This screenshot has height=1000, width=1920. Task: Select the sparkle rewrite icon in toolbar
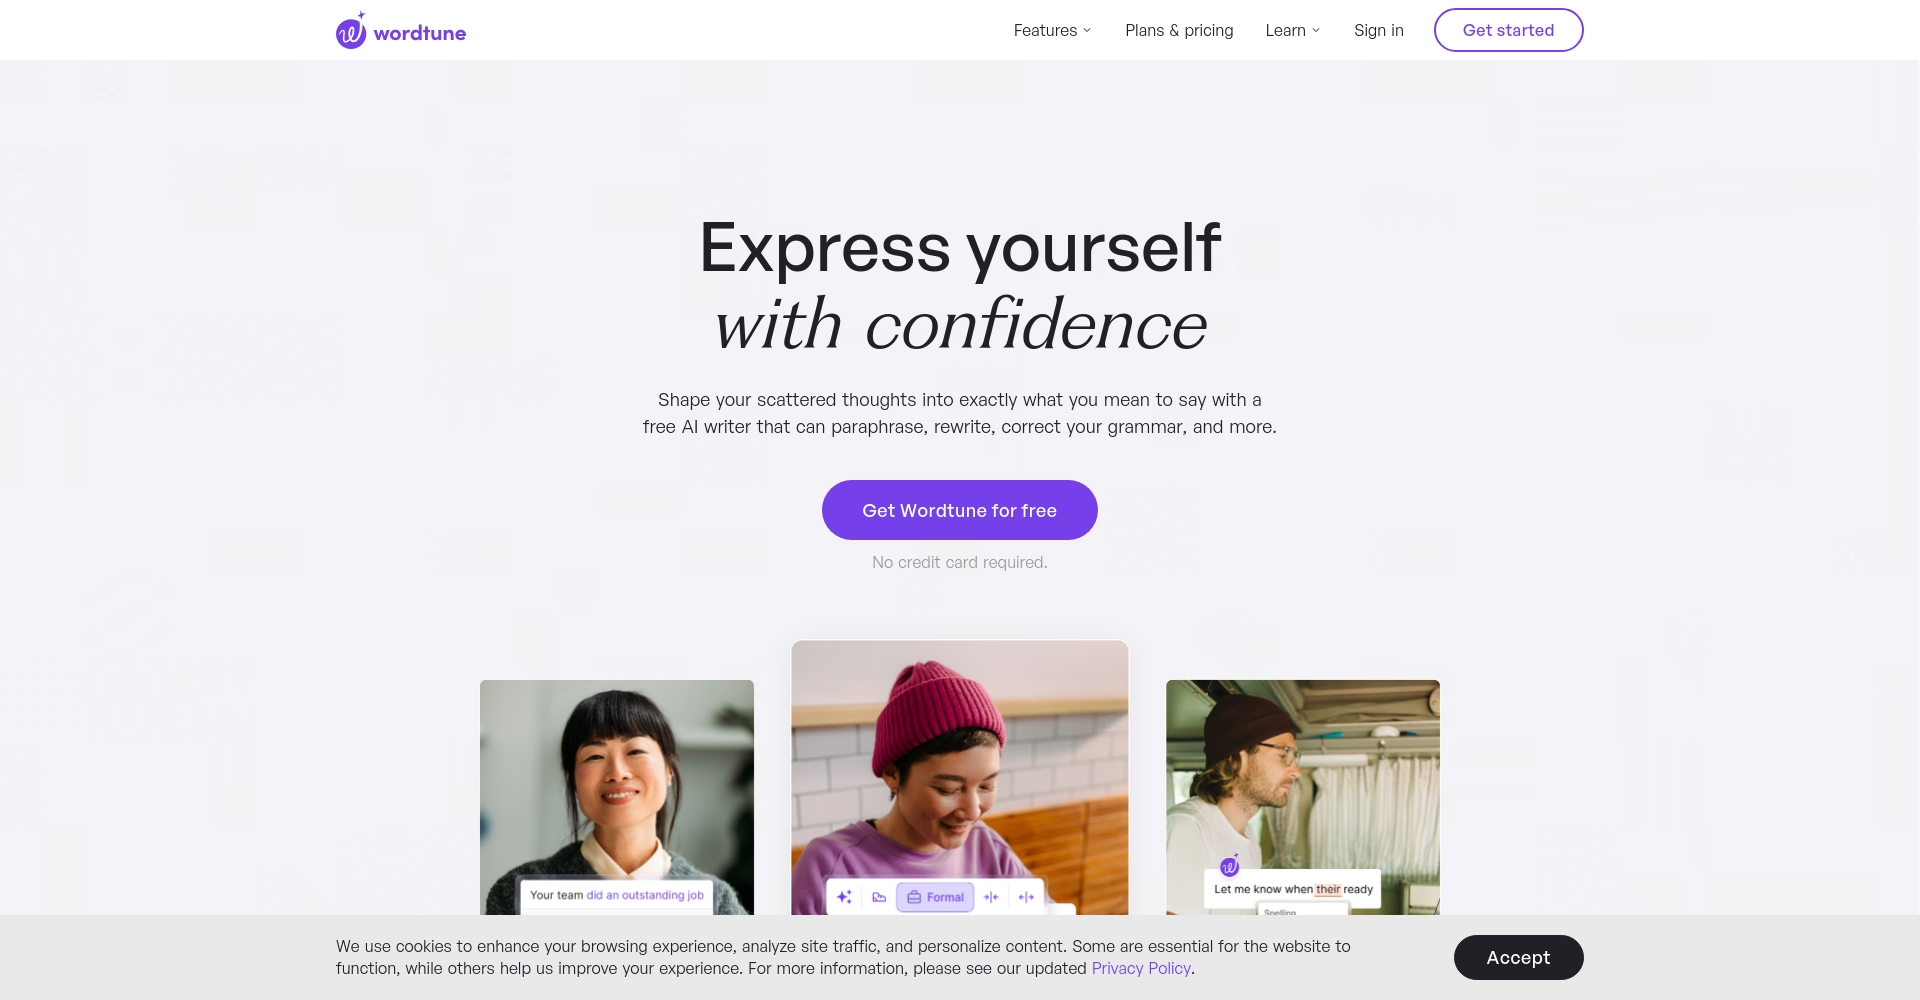pyautogui.click(x=844, y=897)
